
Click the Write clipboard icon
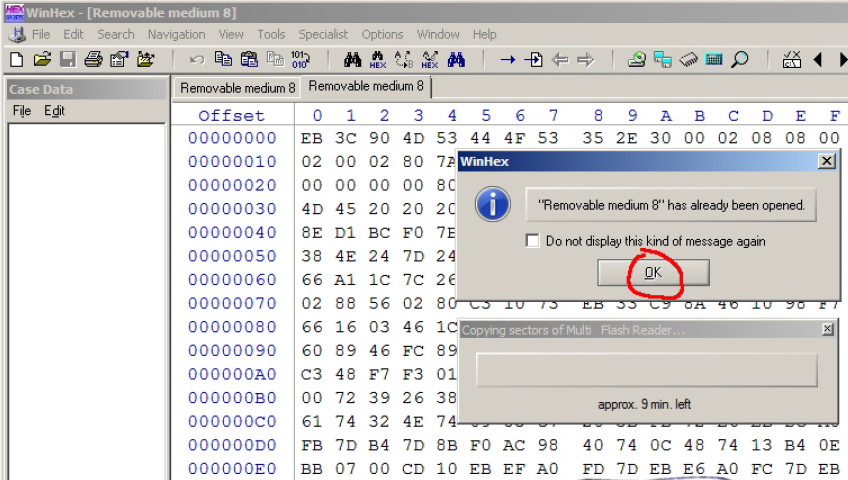(249, 59)
